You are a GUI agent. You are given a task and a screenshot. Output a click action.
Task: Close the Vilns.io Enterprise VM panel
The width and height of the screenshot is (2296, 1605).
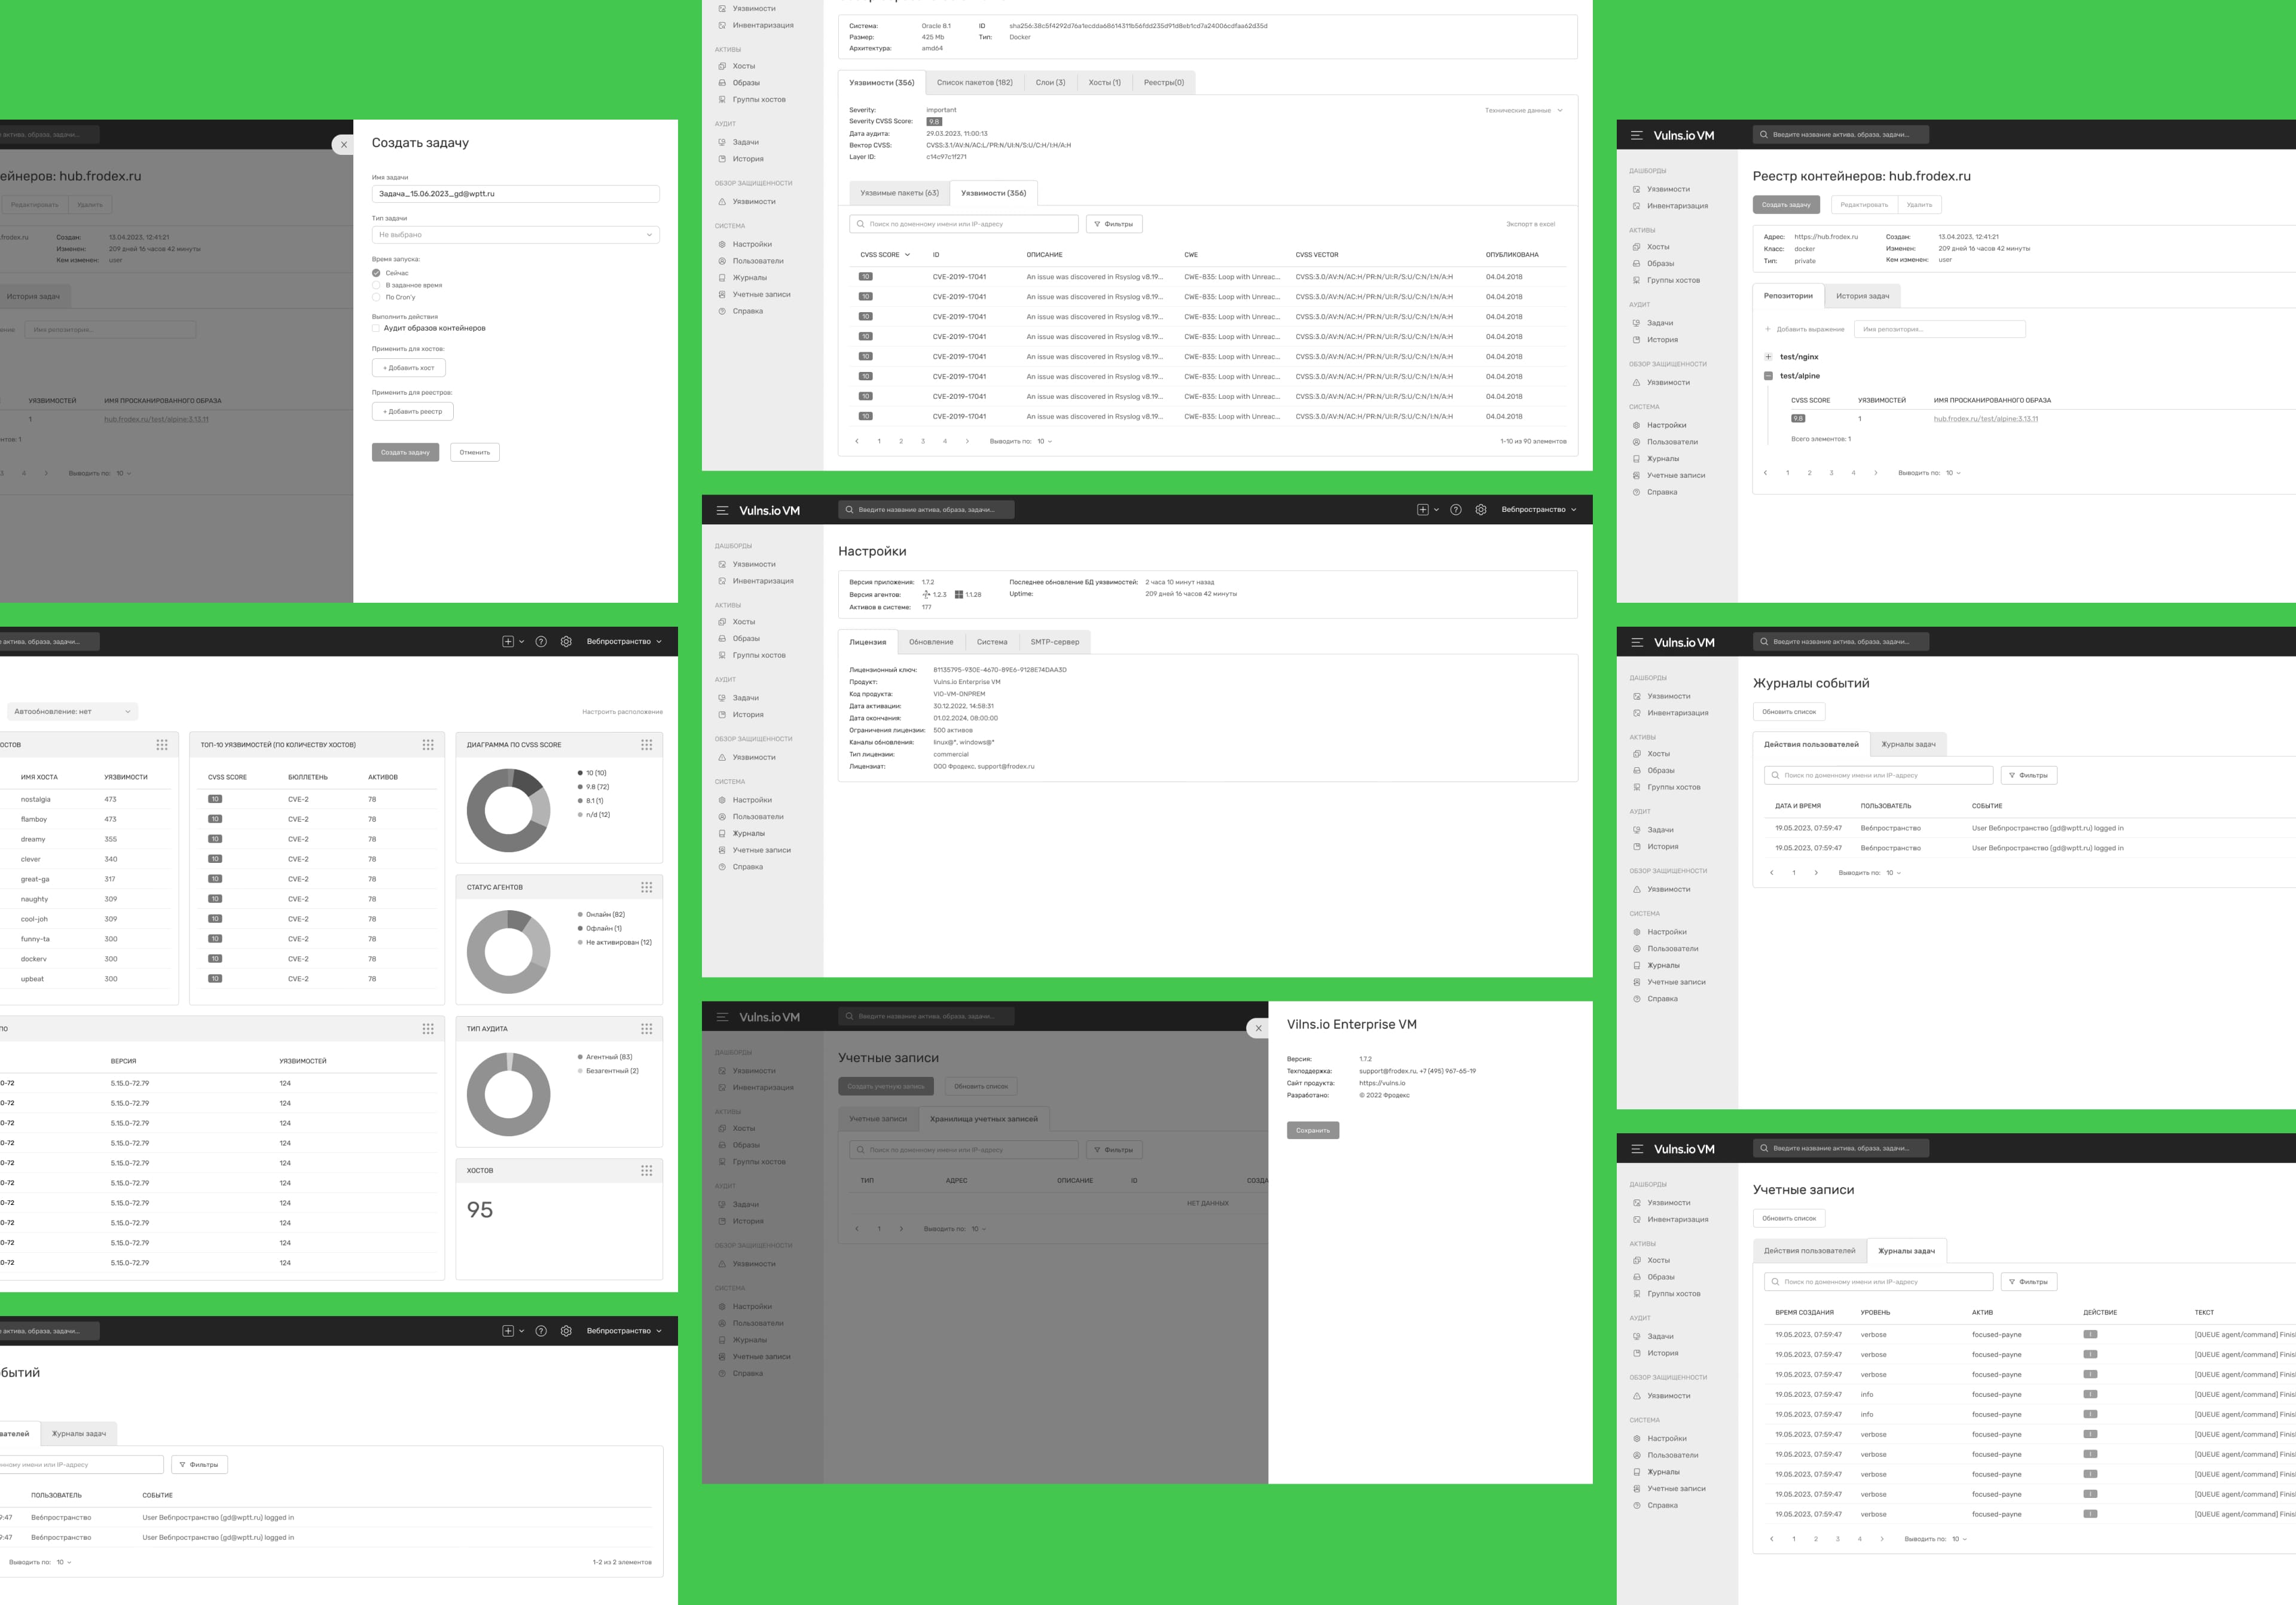1258,1028
